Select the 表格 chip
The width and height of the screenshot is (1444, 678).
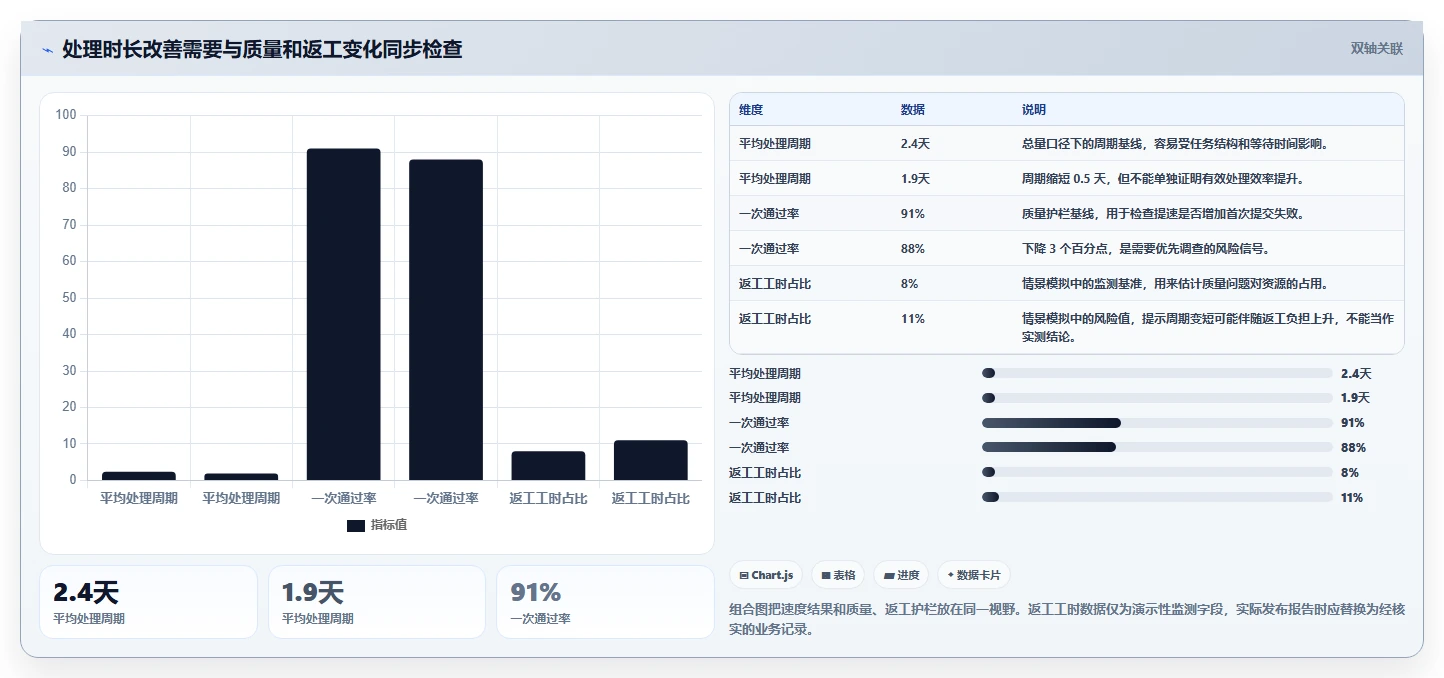[x=838, y=575]
